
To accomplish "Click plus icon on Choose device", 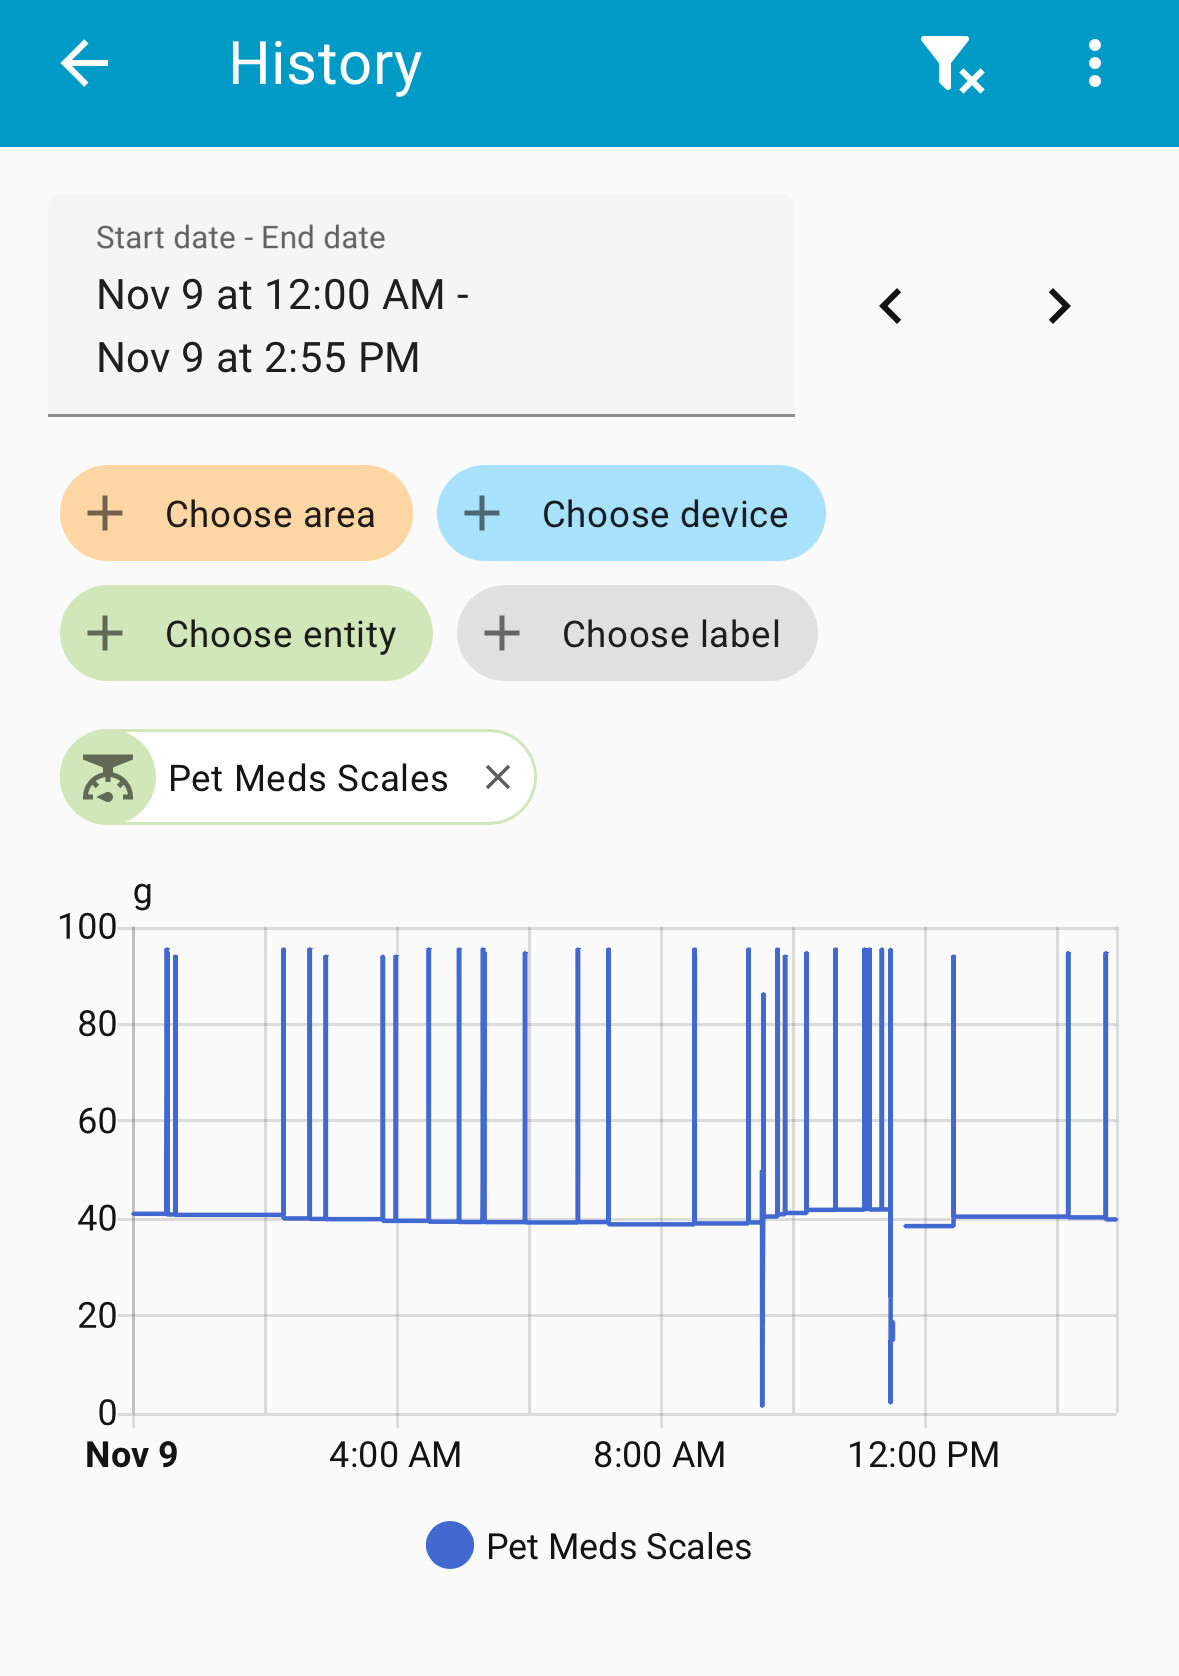I will 482,514.
